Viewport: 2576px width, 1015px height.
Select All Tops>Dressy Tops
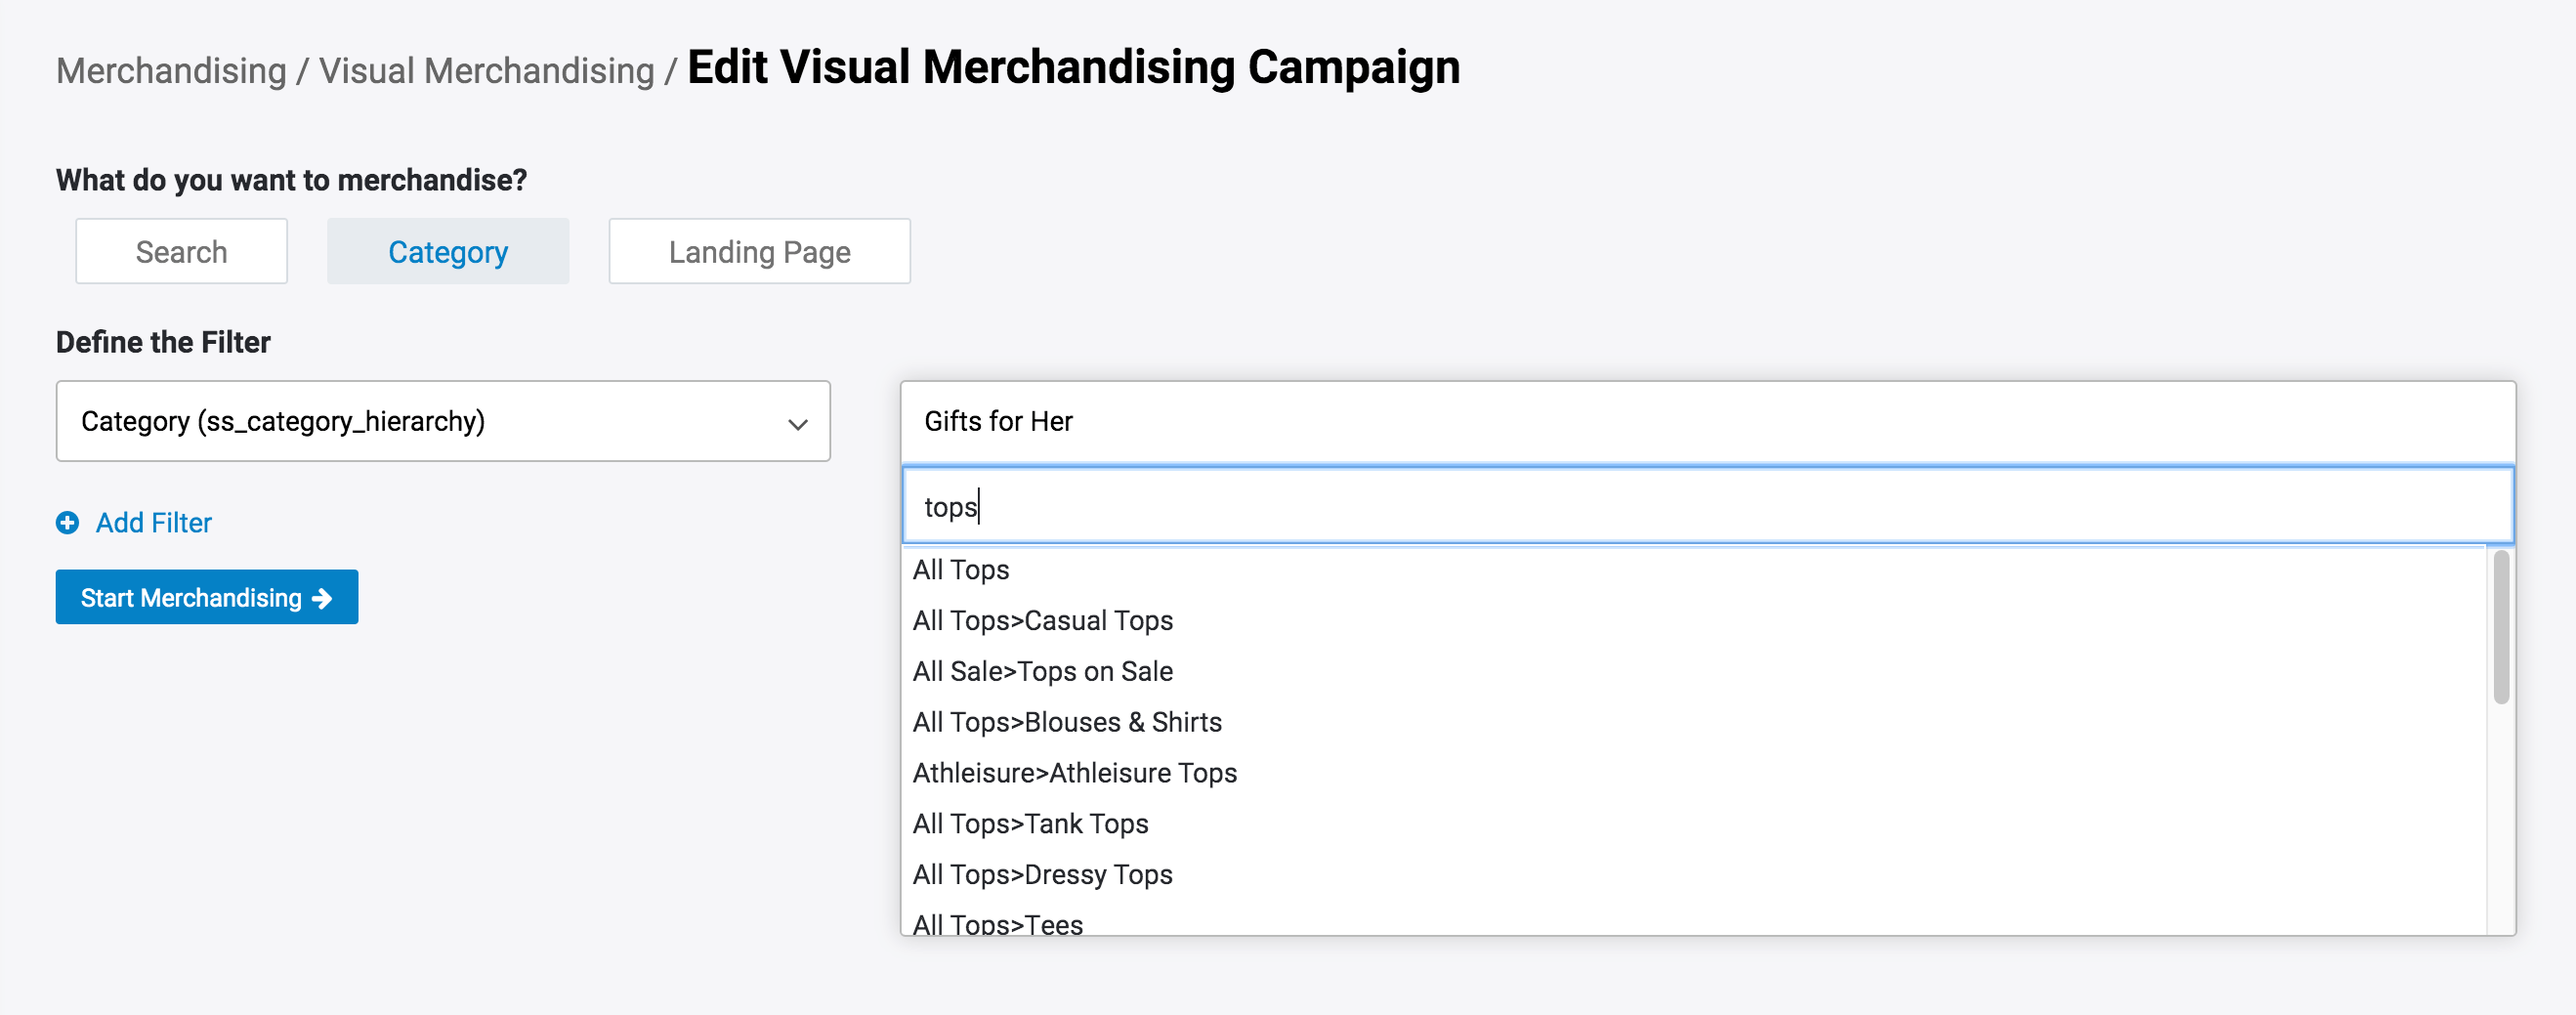(x=1042, y=875)
